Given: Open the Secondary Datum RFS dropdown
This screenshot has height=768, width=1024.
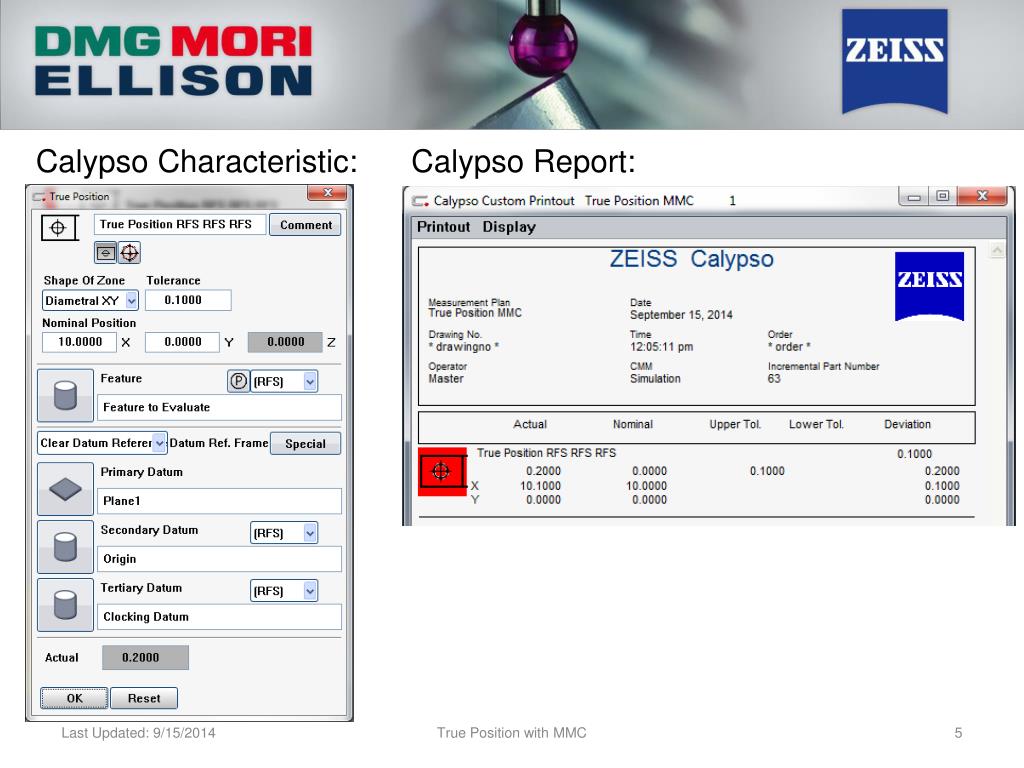Looking at the screenshot, I should 310,533.
